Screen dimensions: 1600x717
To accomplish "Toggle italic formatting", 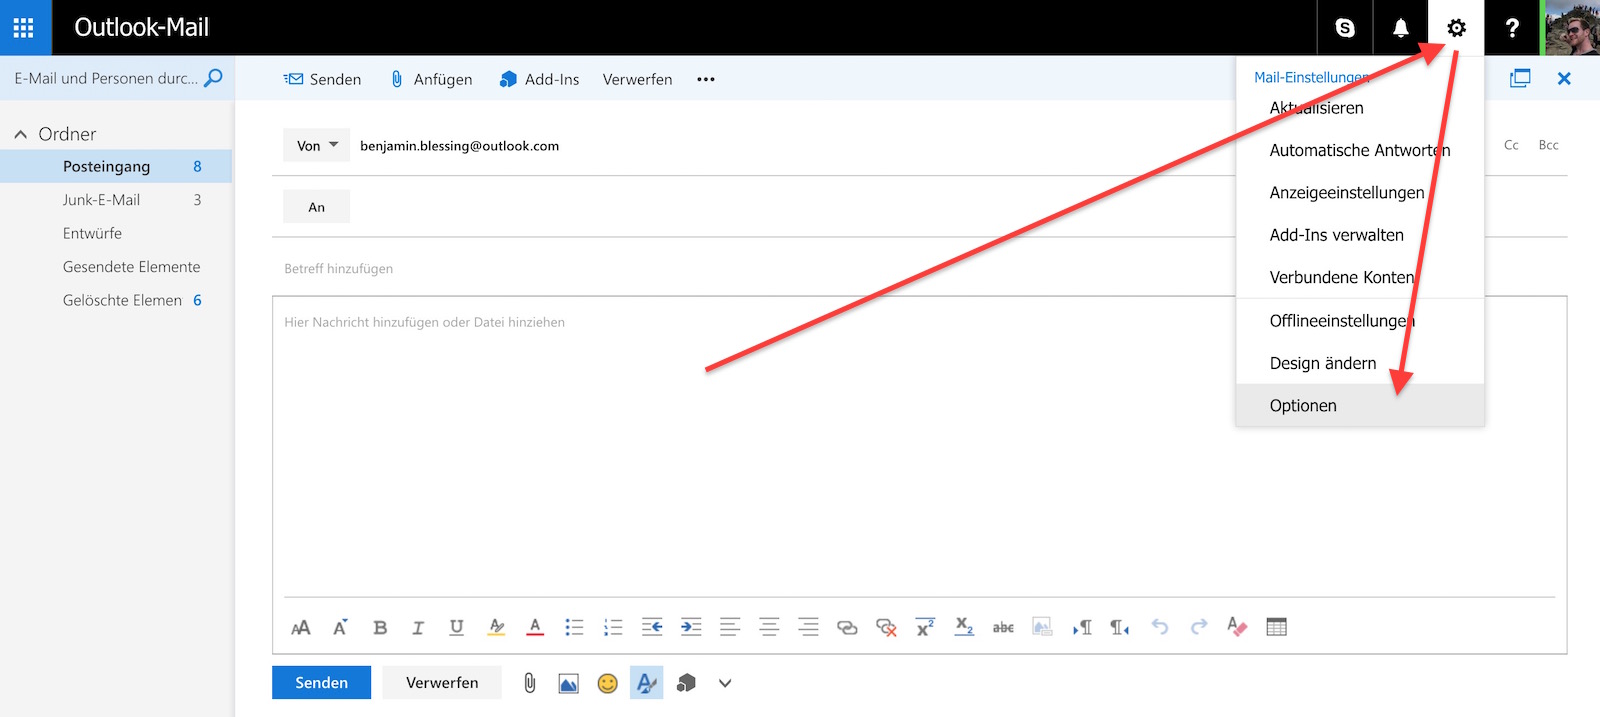I will [418, 628].
